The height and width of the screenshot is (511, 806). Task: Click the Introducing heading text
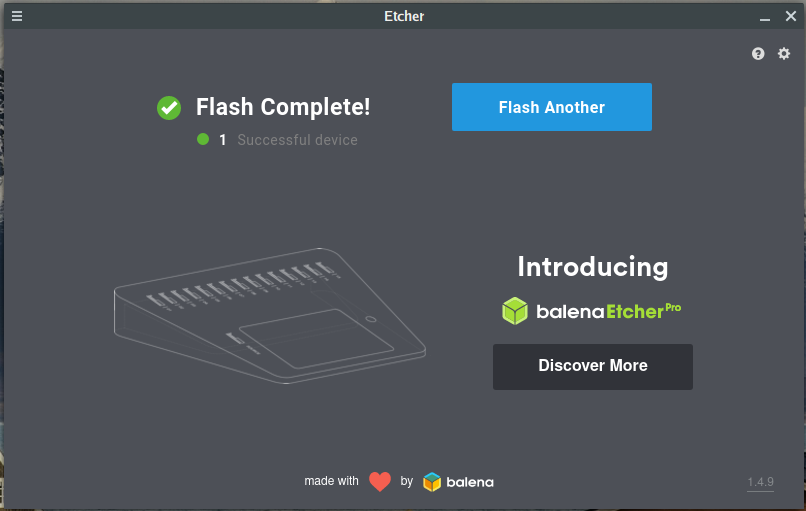pos(592,267)
